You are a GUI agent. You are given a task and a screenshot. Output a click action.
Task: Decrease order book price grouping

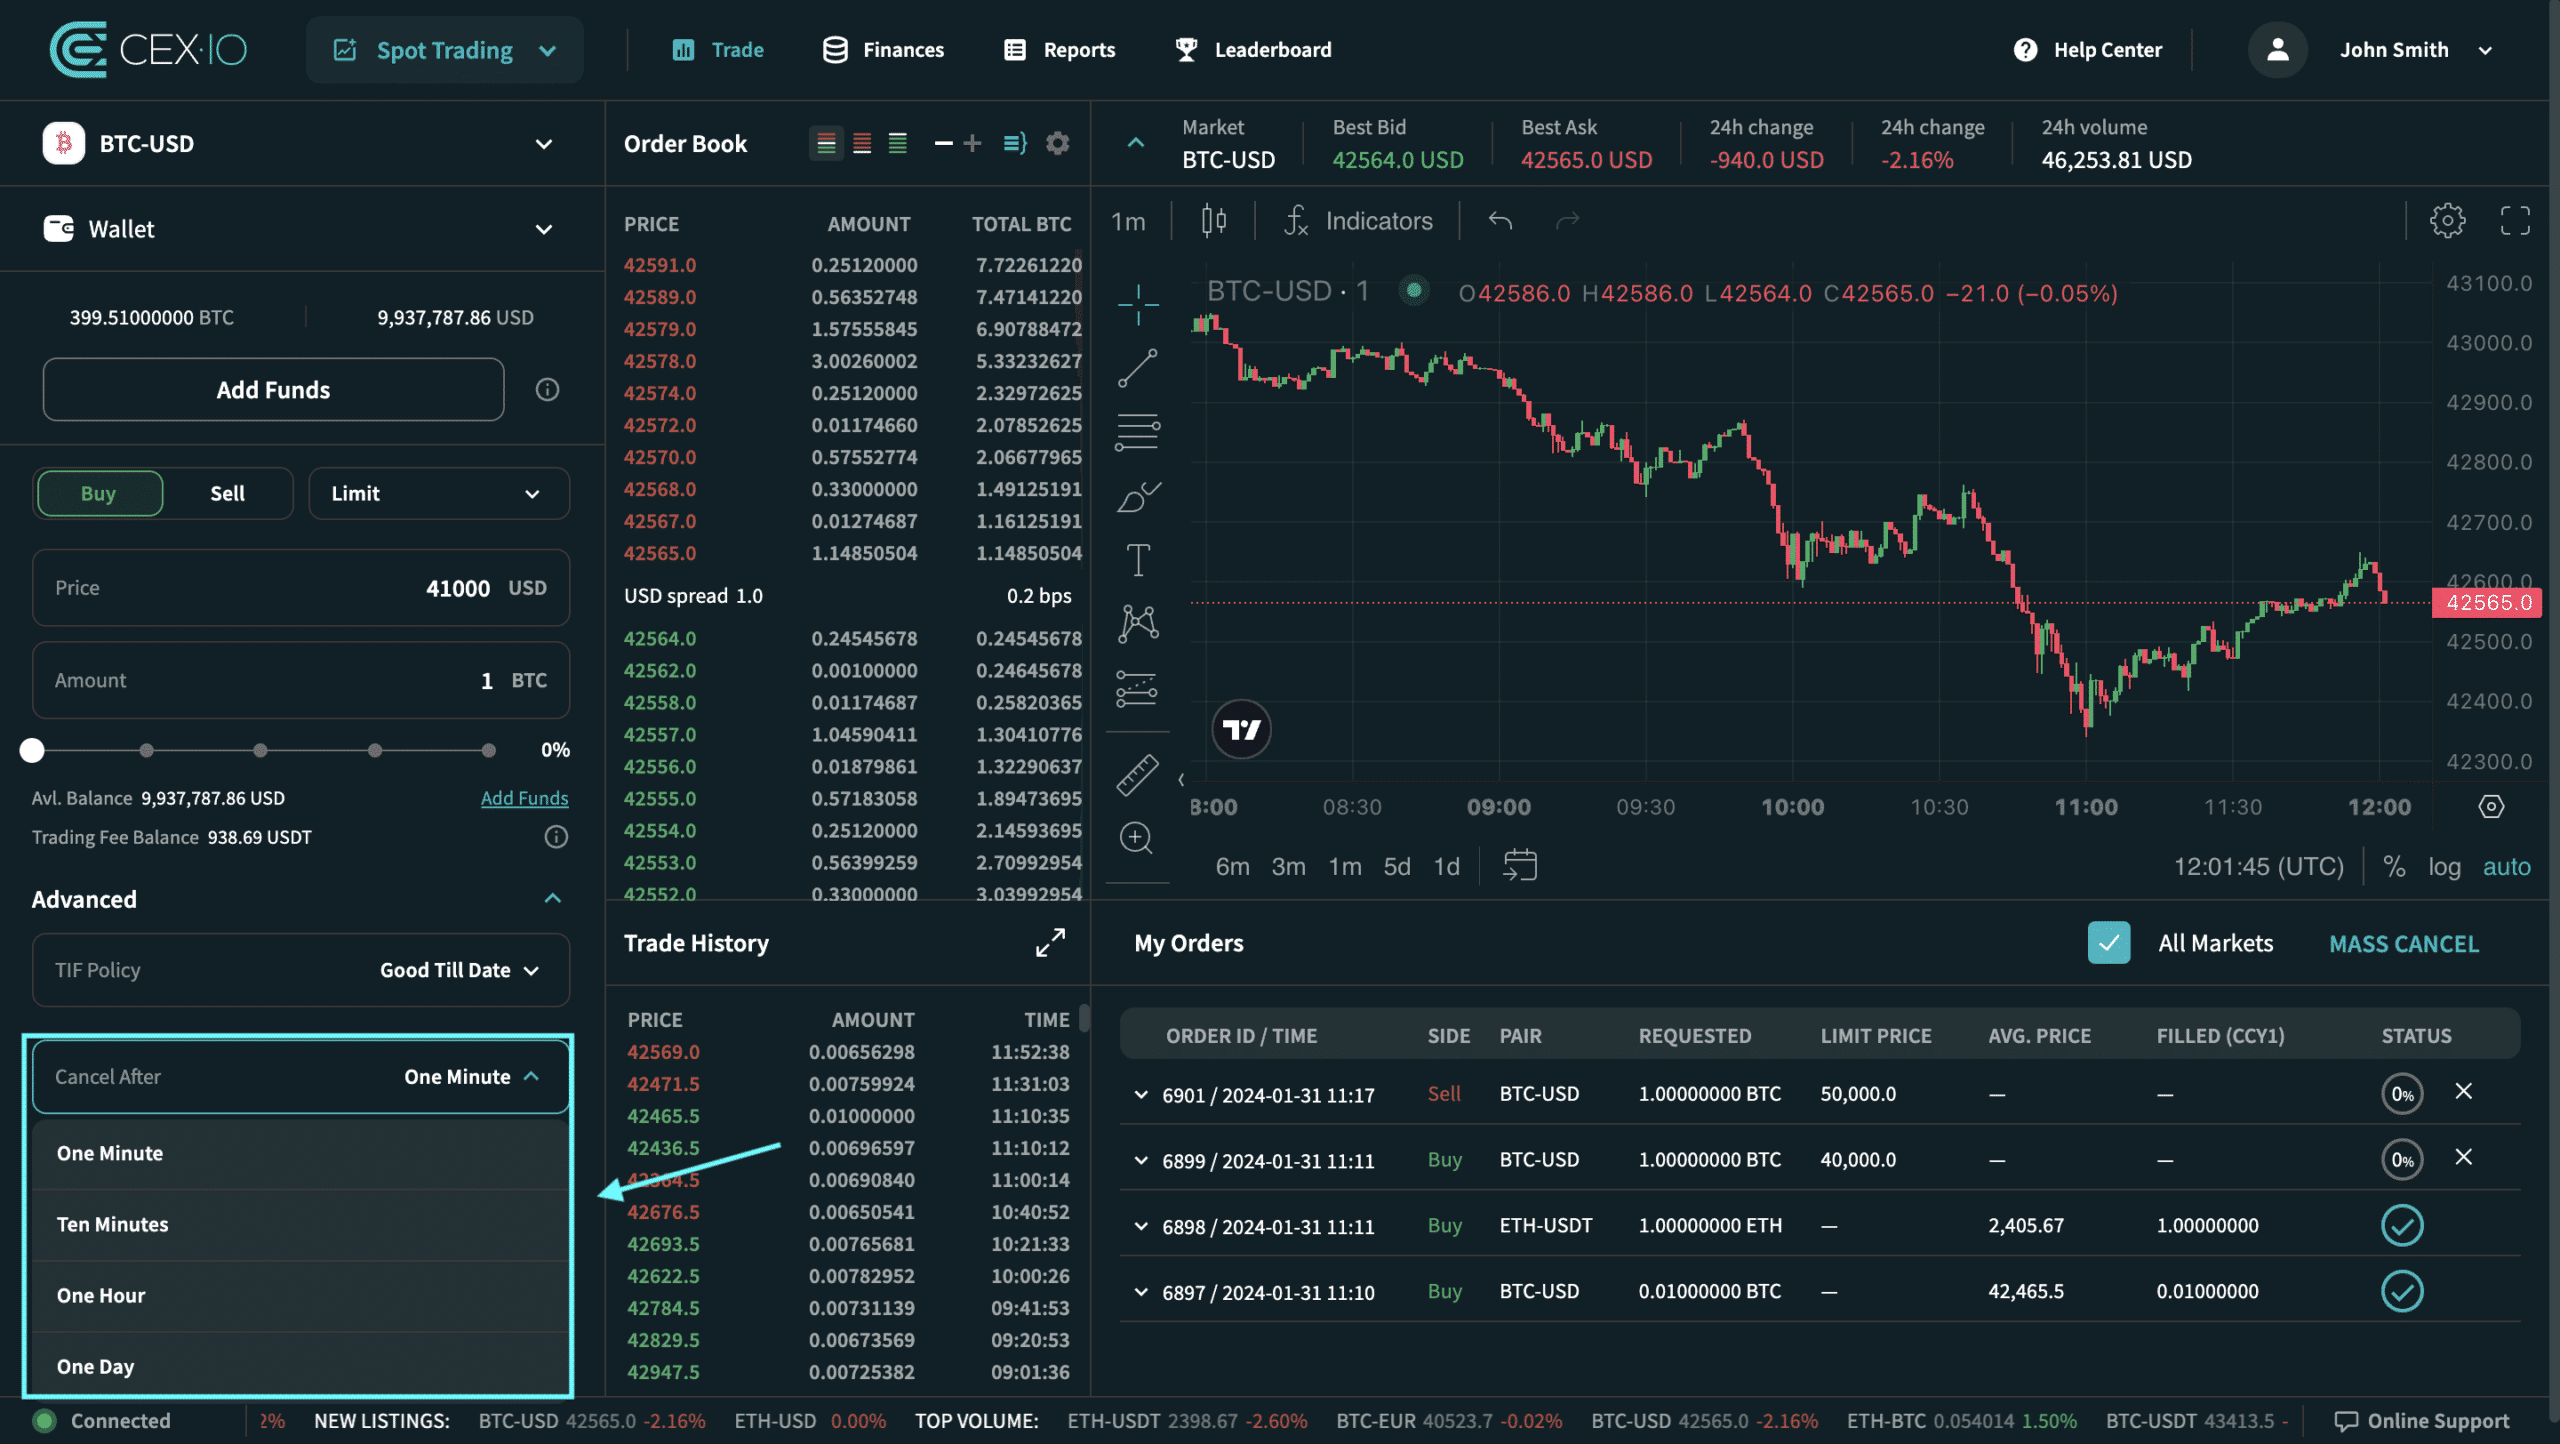point(943,143)
